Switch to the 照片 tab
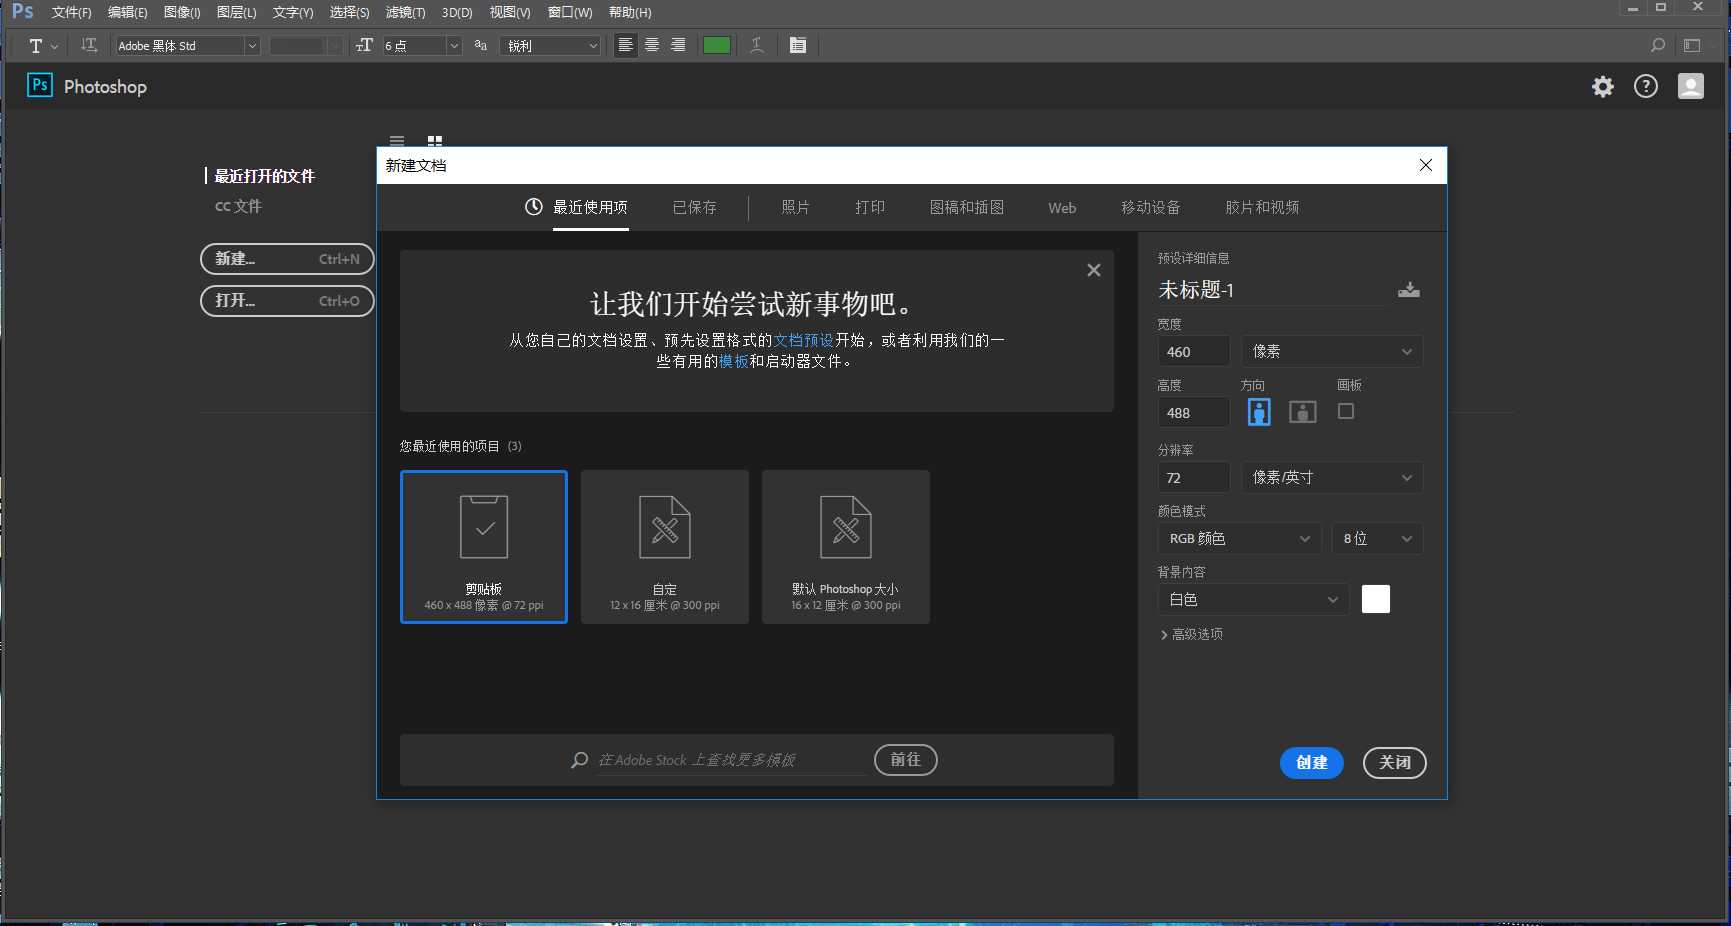Screen dimensions: 1731x926 click(x=796, y=207)
